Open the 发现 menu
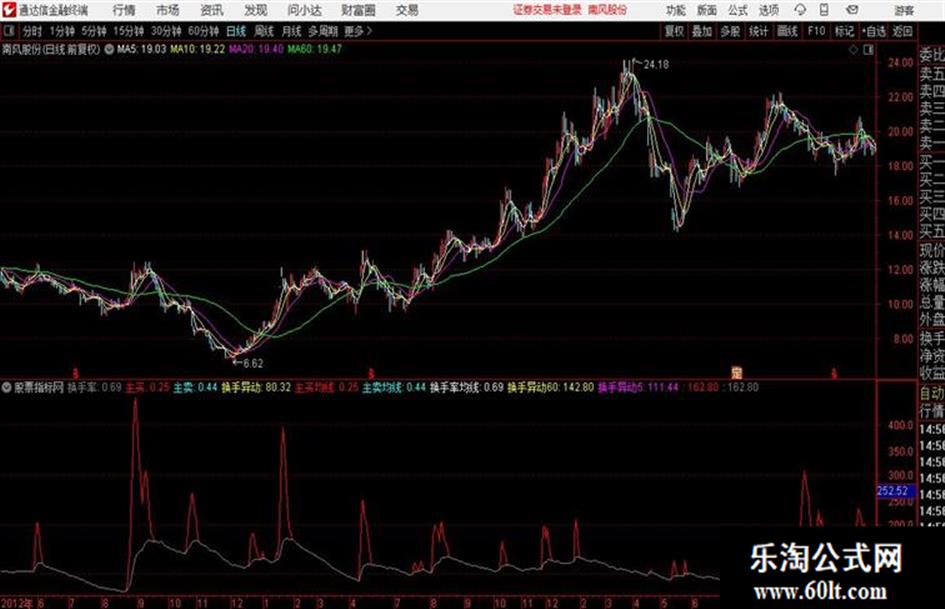Image resolution: width=945 pixels, height=609 pixels. tap(256, 10)
